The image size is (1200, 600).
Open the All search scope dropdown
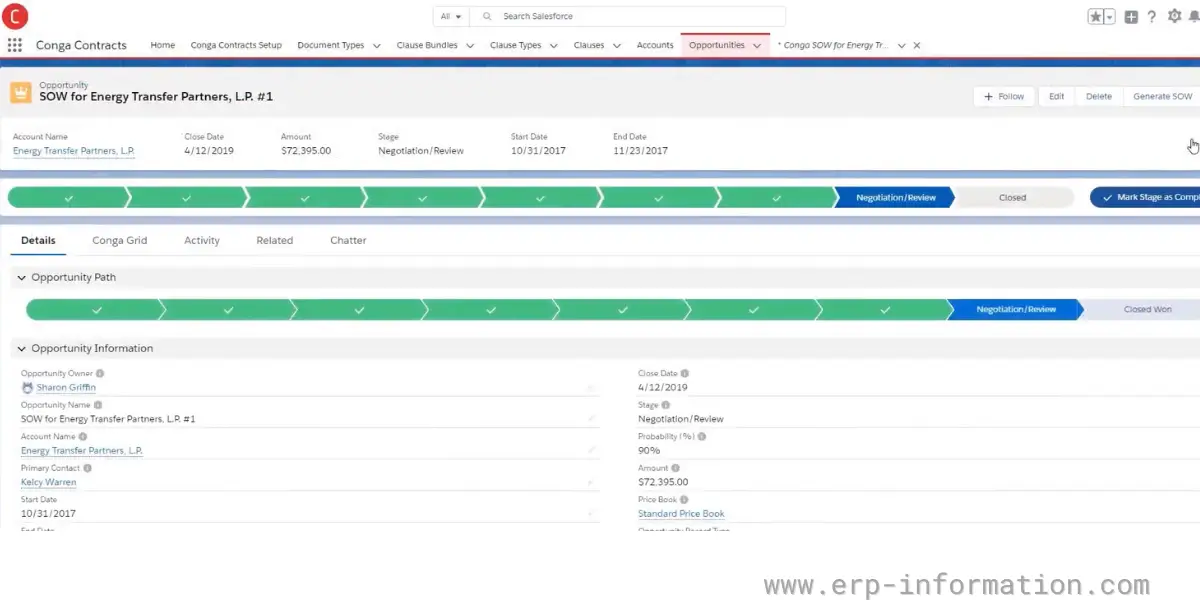point(452,17)
